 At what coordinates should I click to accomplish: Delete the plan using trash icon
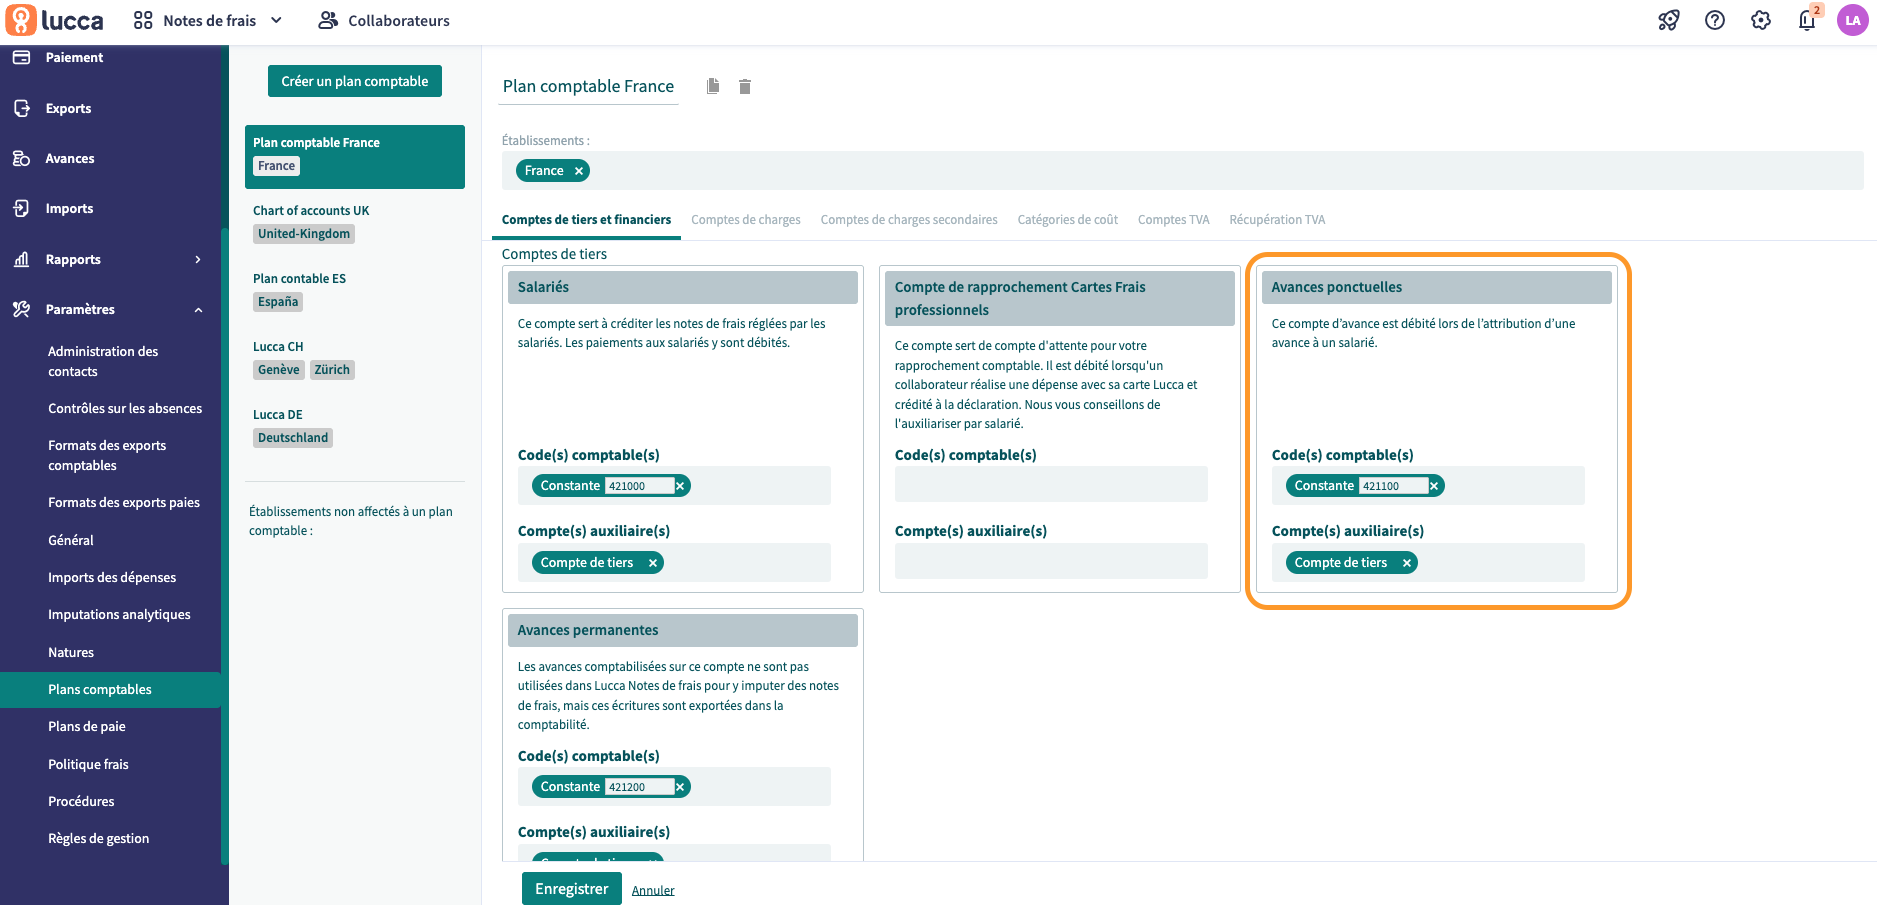coord(745,87)
